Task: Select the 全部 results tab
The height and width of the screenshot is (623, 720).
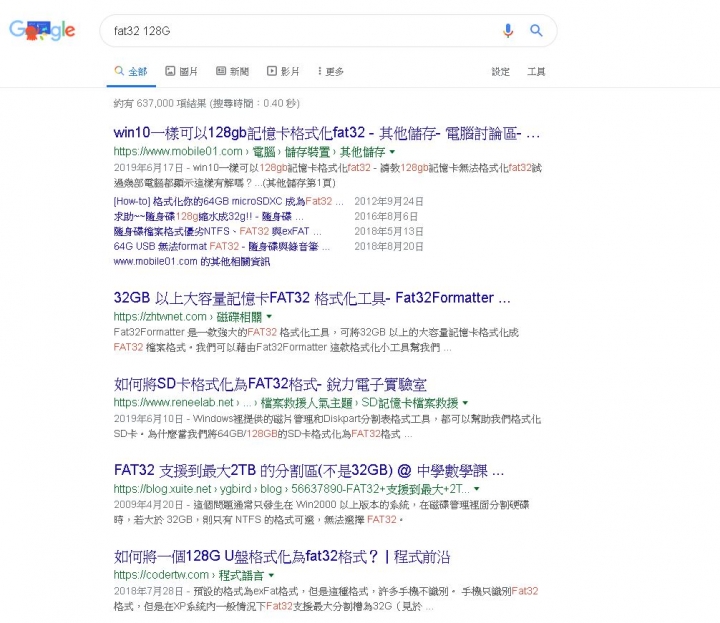Action: (x=131, y=72)
